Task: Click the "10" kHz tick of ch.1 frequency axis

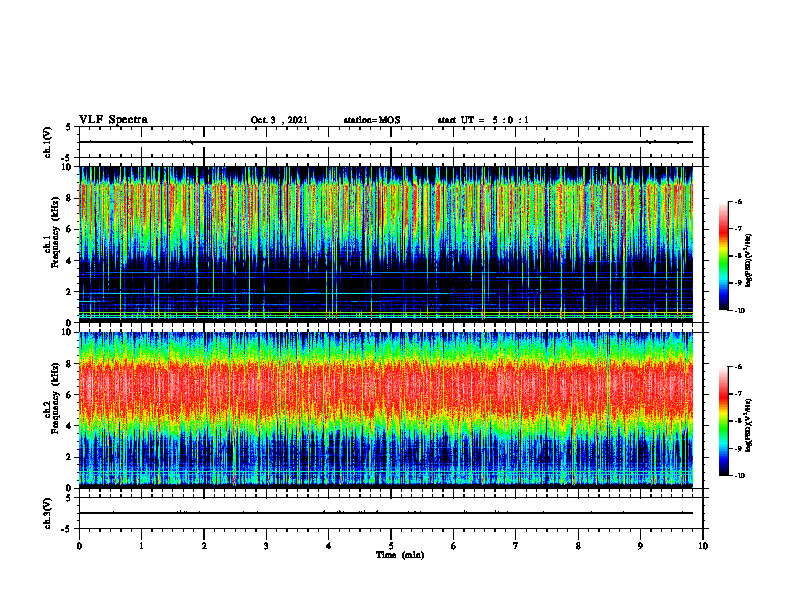Action: 69,167
